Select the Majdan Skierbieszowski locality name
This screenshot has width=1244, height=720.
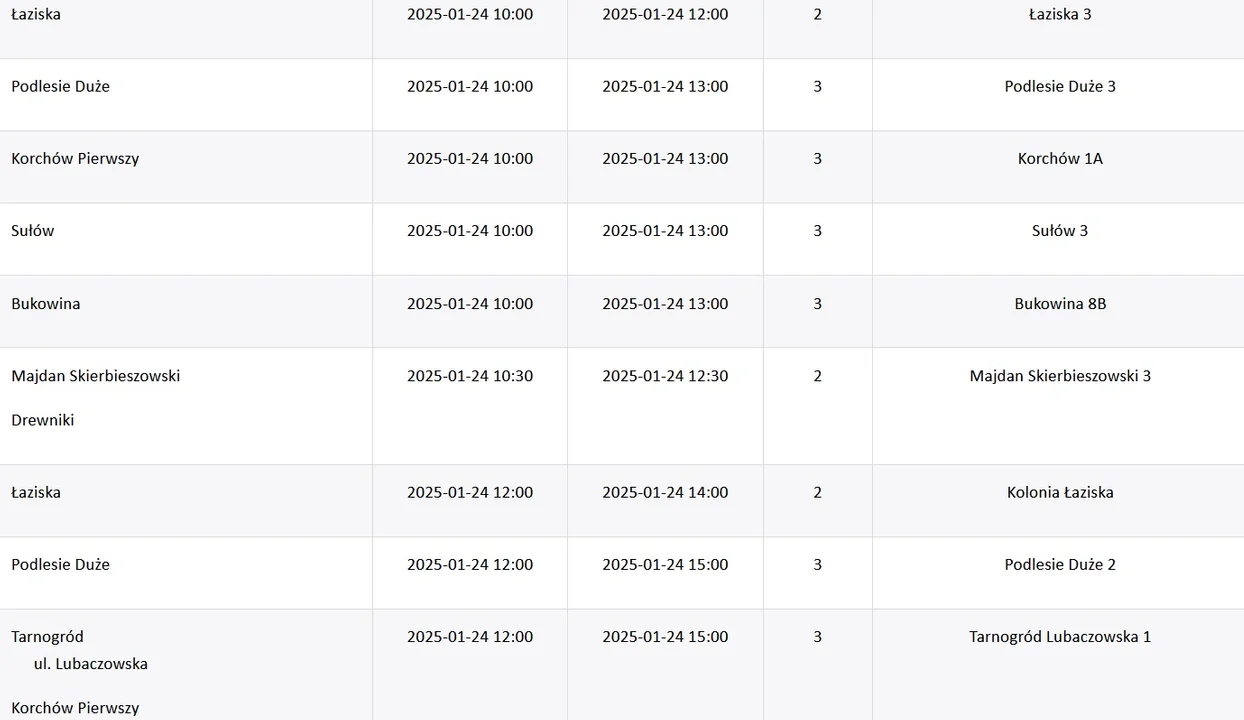pos(96,376)
